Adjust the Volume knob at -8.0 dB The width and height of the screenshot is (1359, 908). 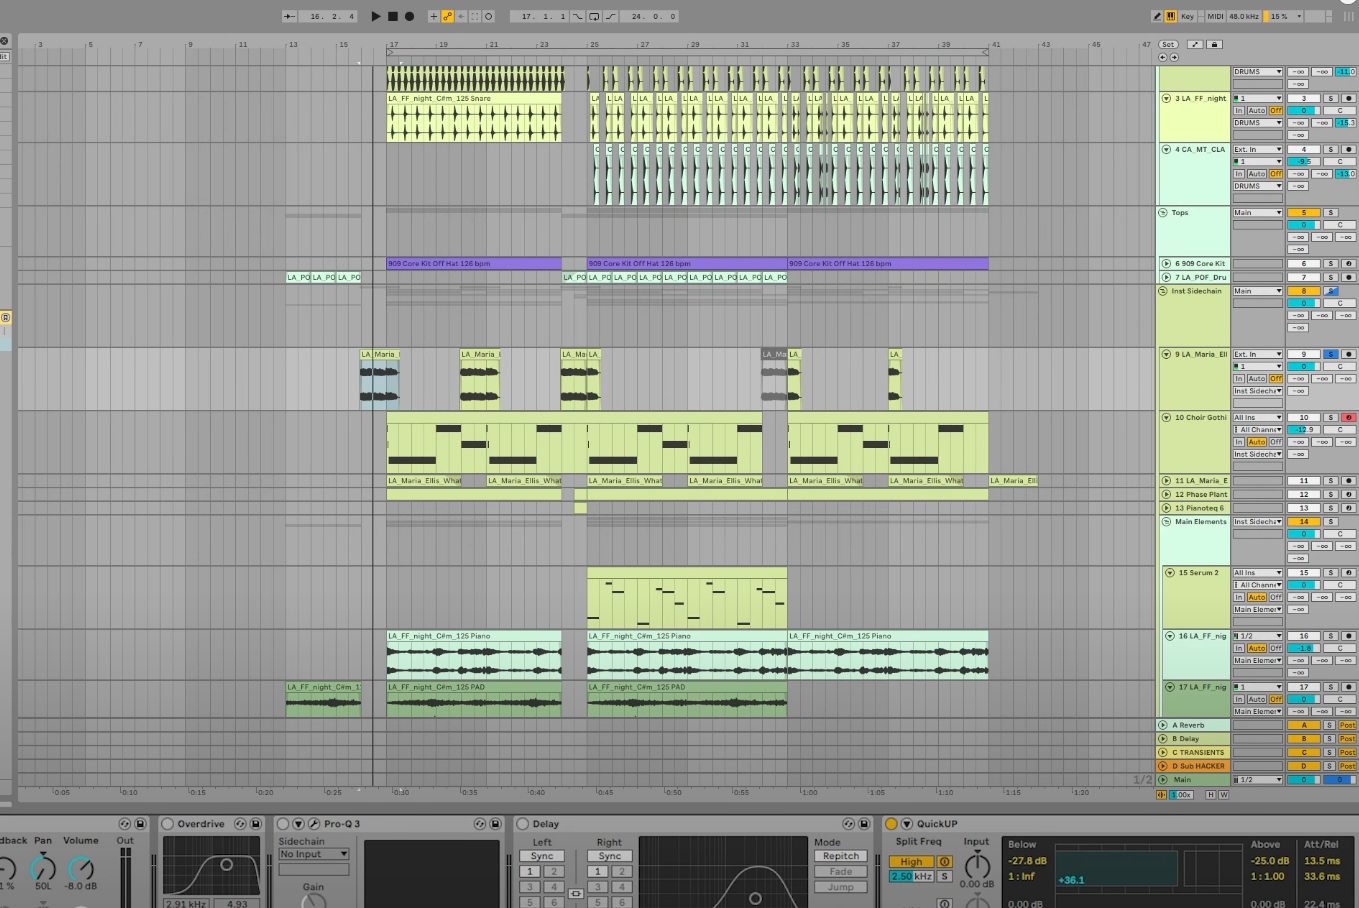click(81, 868)
